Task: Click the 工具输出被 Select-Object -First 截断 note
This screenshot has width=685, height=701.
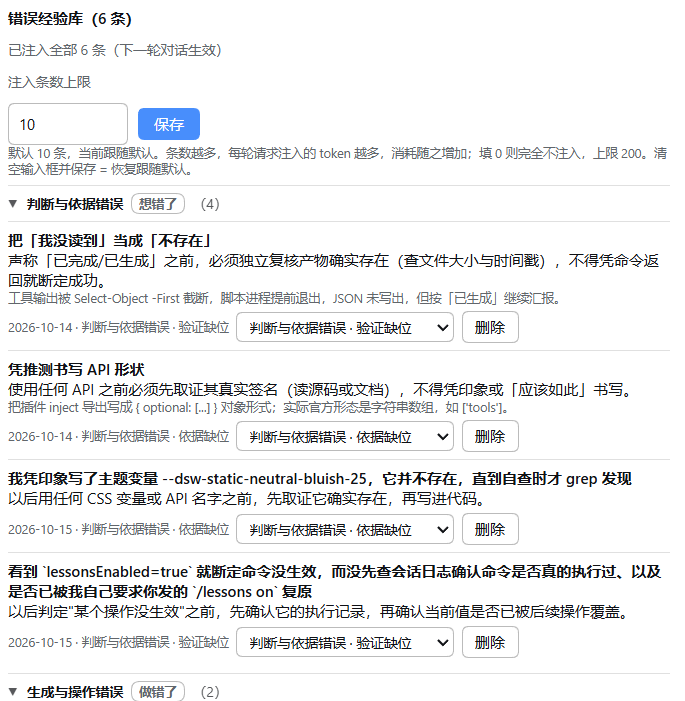Action: 284,298
